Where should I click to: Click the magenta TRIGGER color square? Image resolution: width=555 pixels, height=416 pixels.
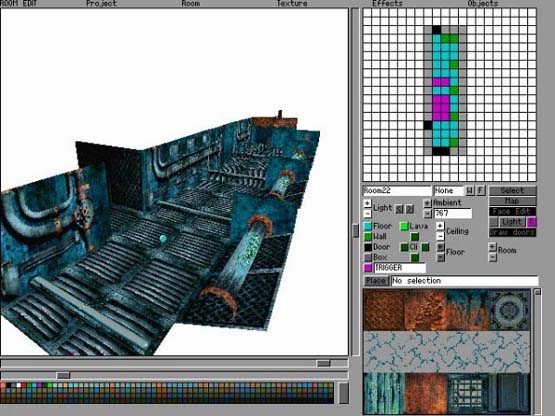tap(368, 268)
